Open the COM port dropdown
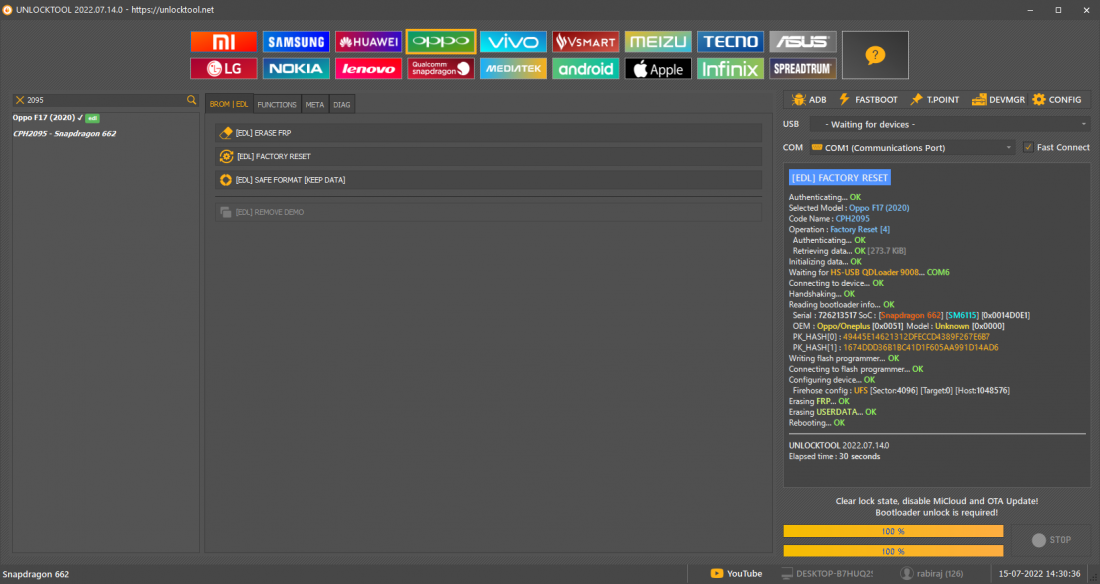 [x=912, y=147]
